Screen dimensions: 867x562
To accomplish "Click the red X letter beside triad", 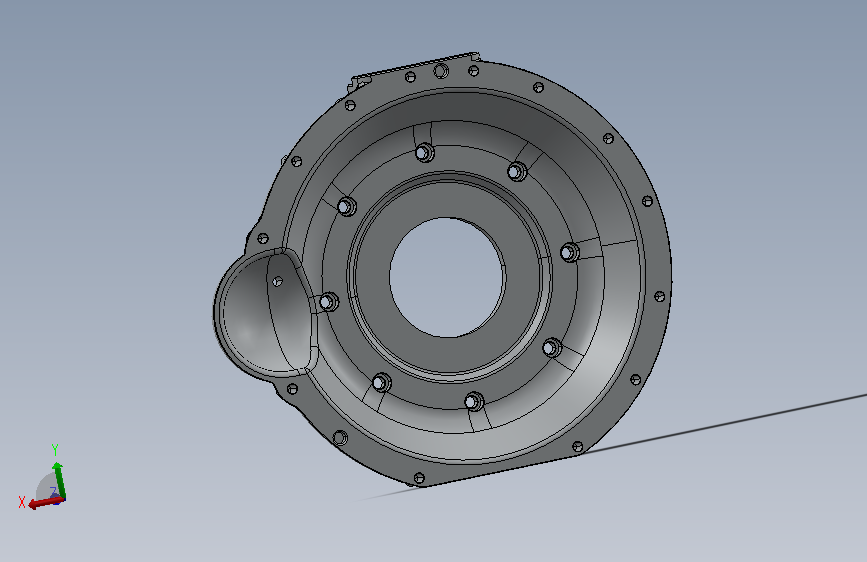I will pyautogui.click(x=22, y=502).
